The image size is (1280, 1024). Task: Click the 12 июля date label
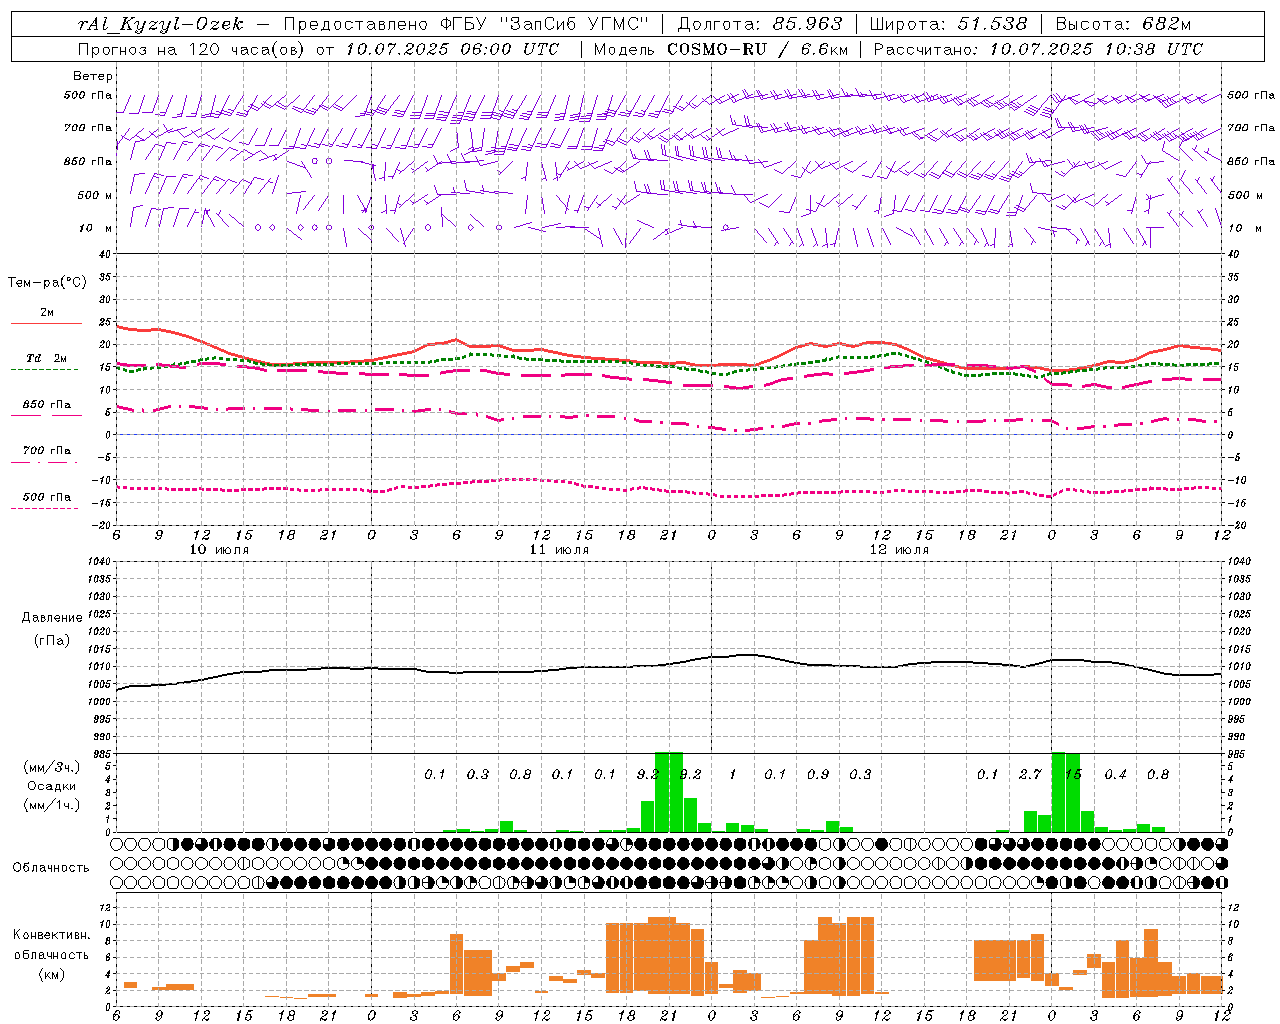(x=899, y=550)
